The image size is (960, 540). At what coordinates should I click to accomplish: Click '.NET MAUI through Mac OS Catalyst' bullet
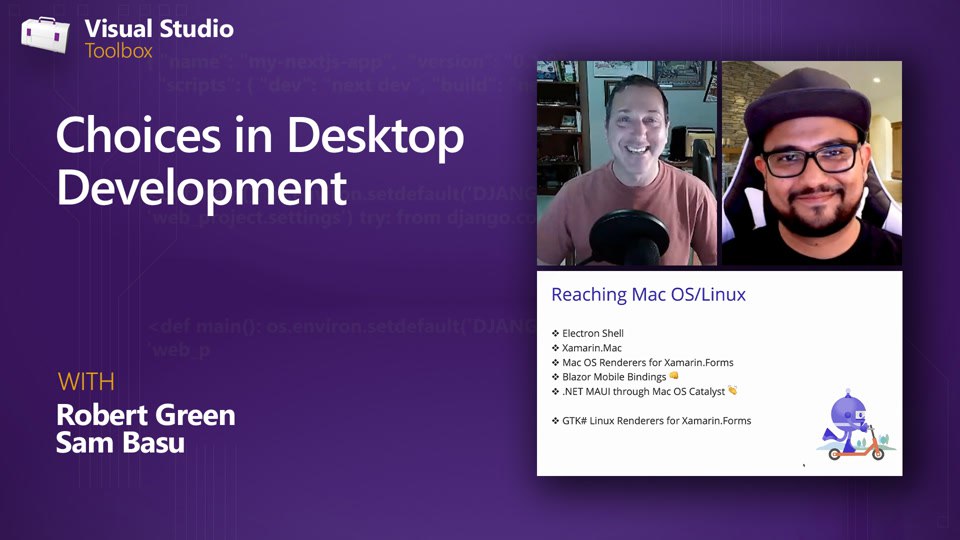coord(643,391)
